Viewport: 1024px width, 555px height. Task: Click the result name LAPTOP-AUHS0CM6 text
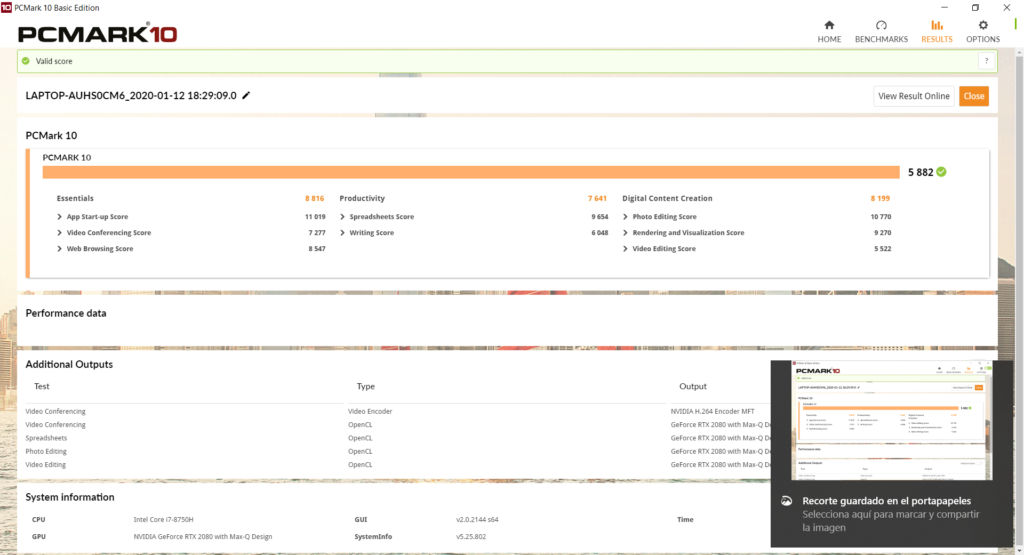tap(131, 95)
